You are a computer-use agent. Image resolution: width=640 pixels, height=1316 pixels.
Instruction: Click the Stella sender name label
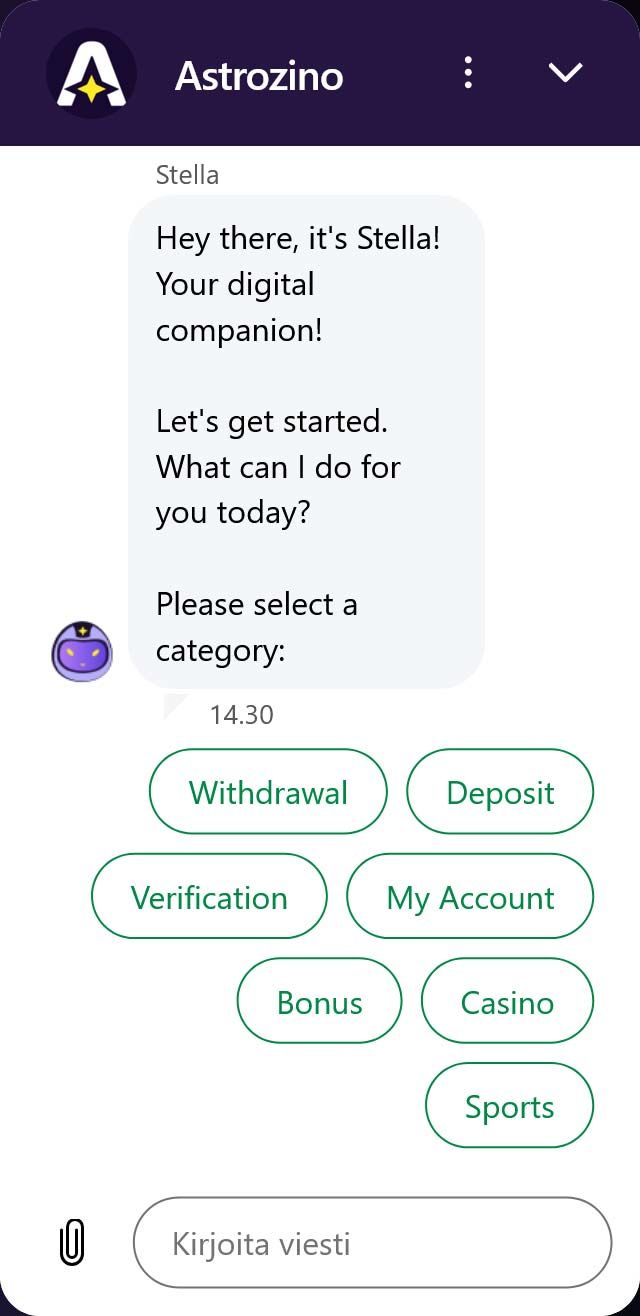187,175
